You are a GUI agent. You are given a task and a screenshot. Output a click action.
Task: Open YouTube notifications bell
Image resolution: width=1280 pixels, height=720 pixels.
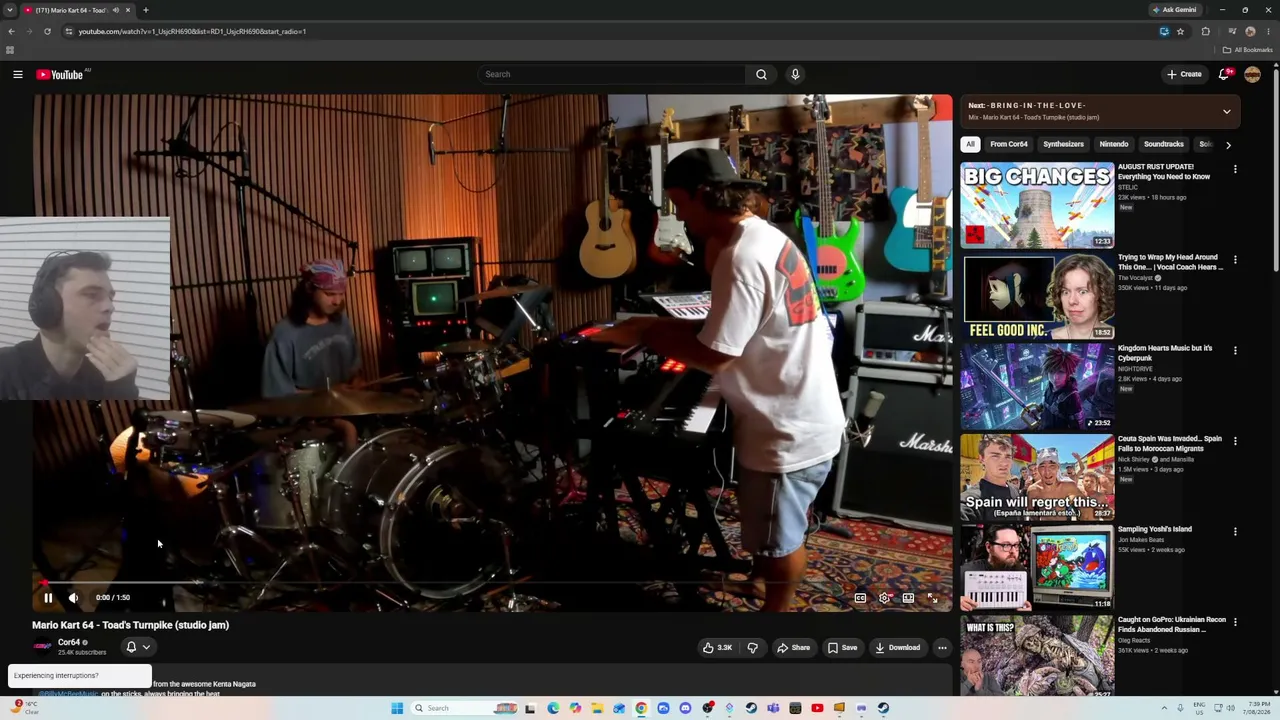click(1225, 74)
